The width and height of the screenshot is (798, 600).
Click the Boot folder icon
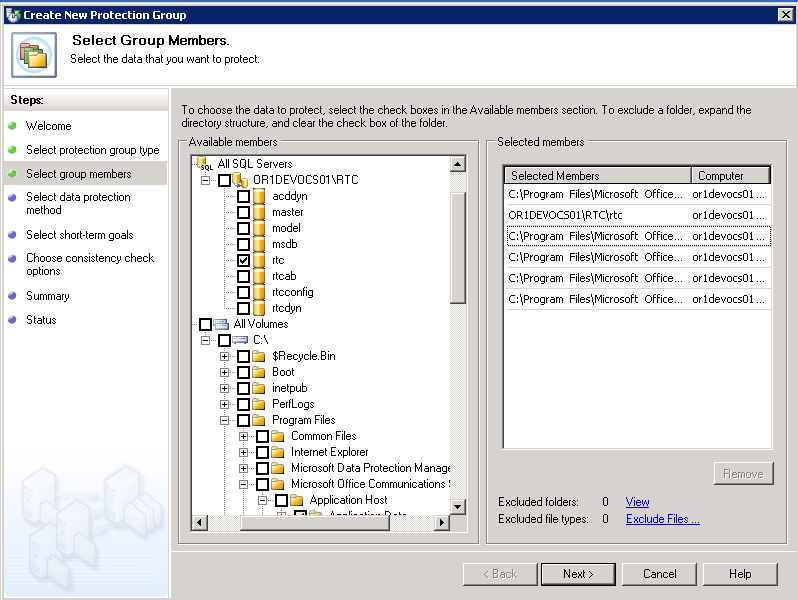click(x=259, y=372)
